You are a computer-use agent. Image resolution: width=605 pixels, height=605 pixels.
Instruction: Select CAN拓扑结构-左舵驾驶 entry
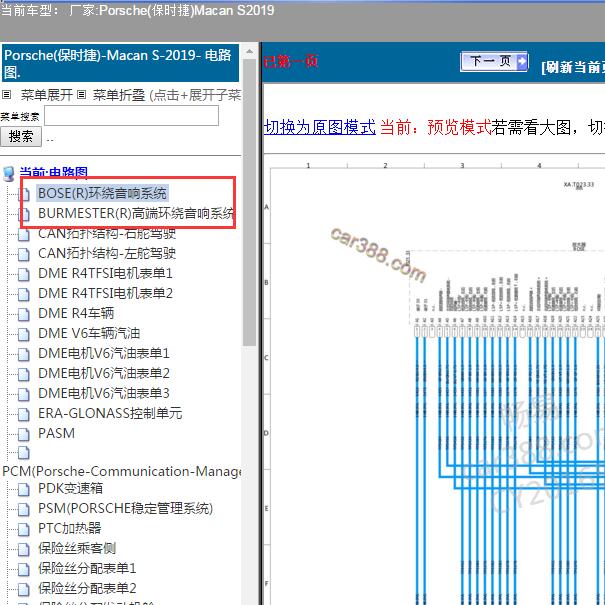107,253
